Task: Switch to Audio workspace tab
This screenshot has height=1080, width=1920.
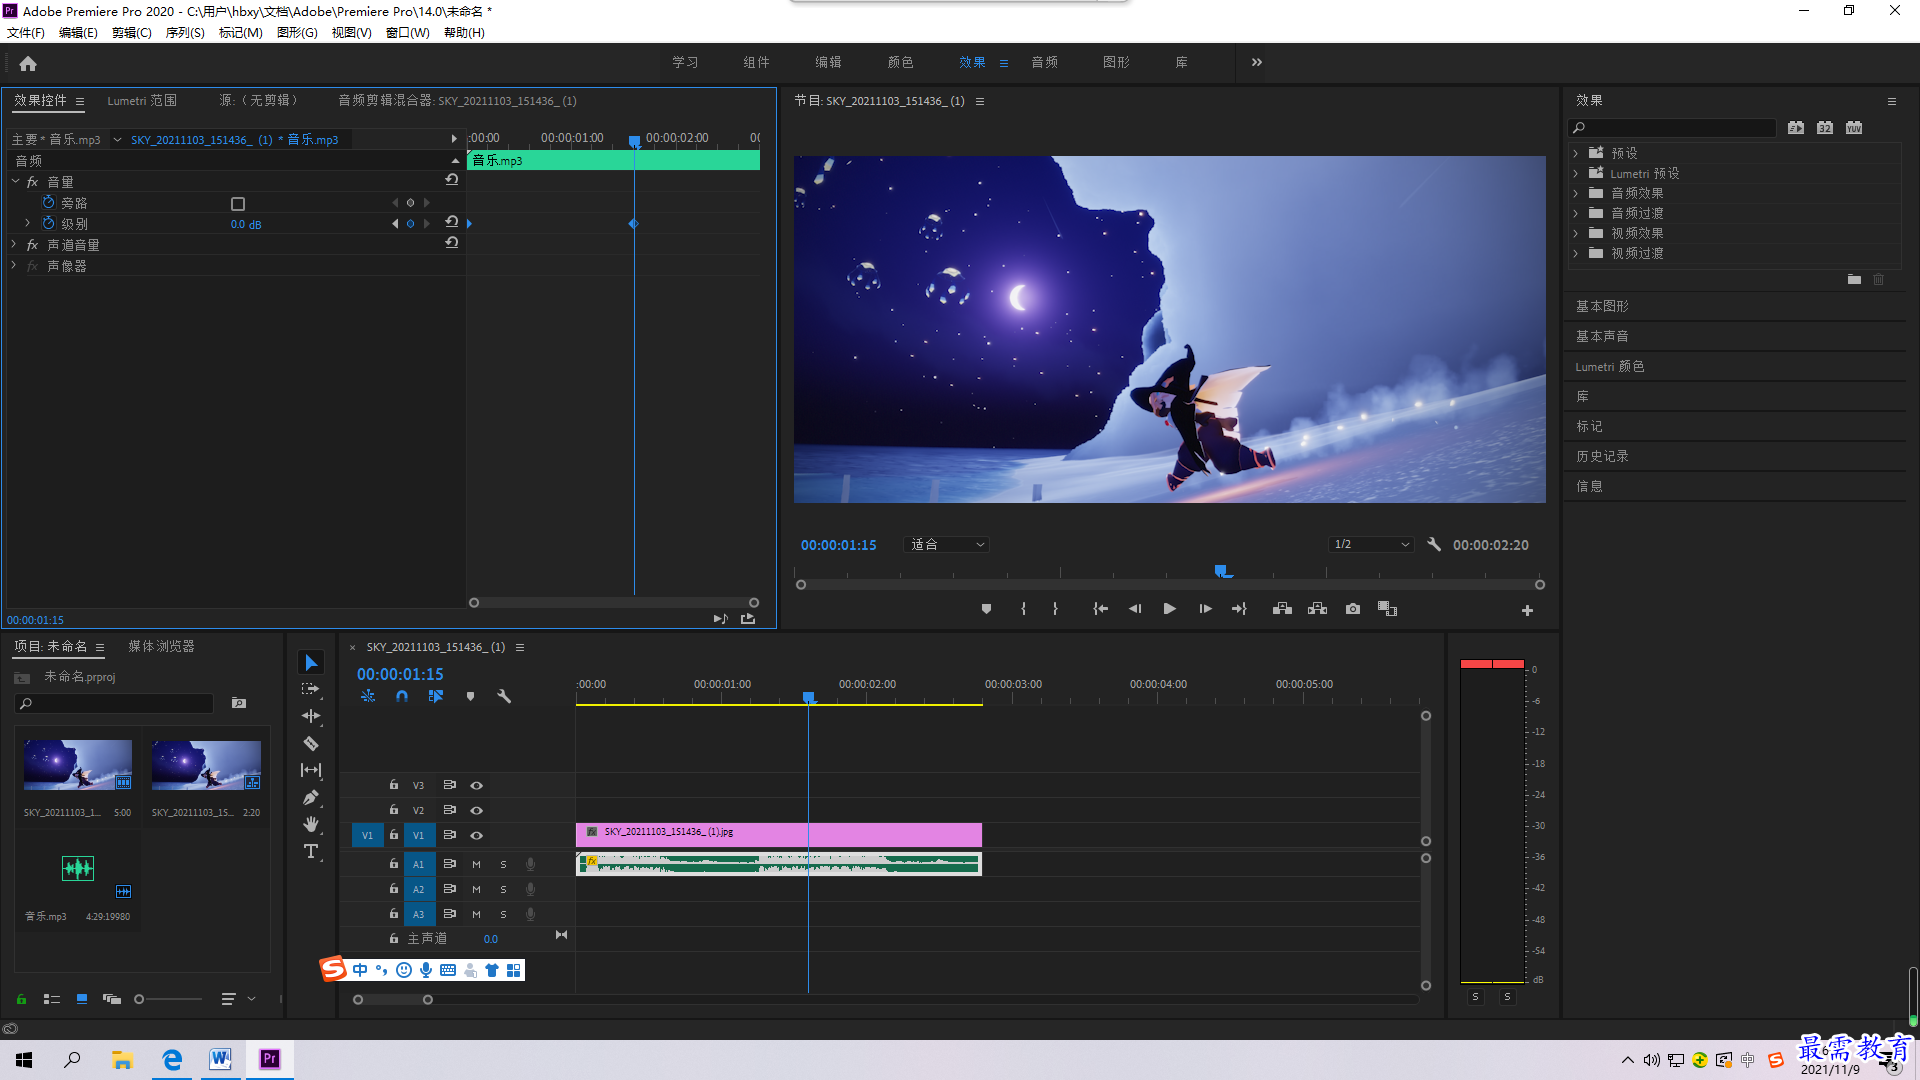Action: (x=1044, y=62)
